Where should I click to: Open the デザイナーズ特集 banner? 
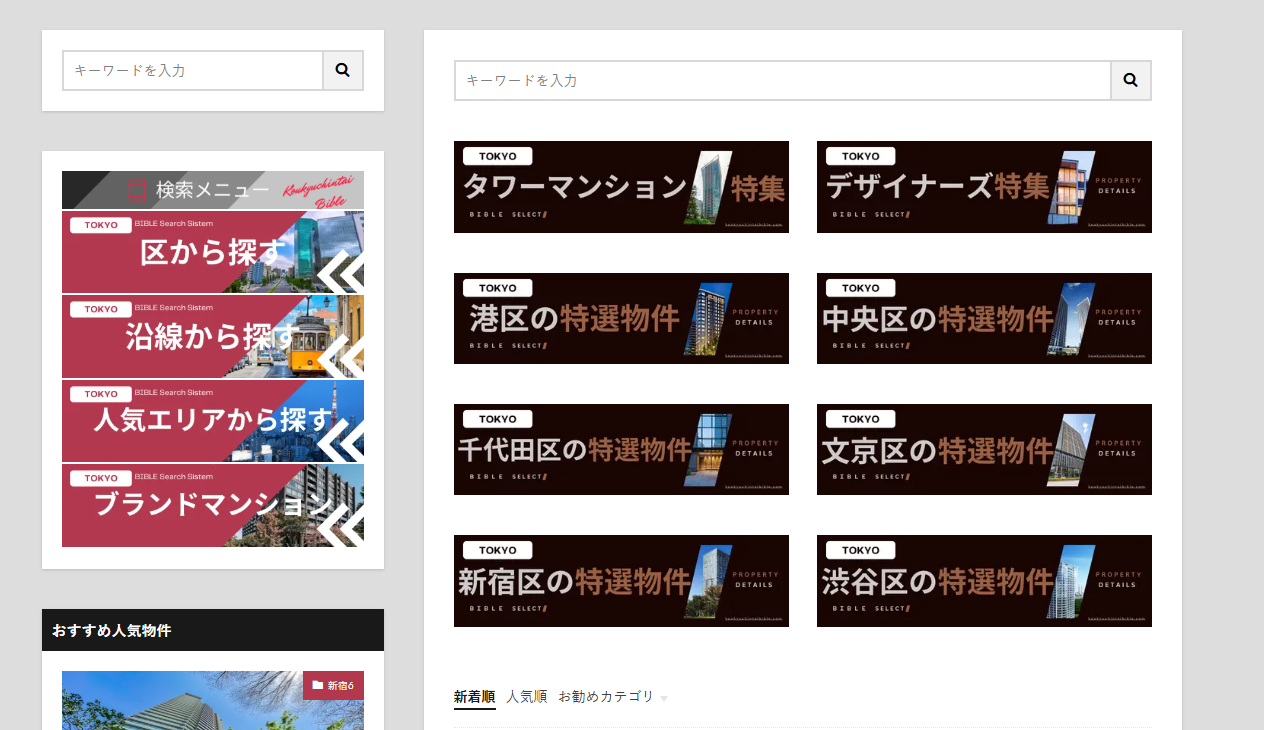tap(984, 187)
